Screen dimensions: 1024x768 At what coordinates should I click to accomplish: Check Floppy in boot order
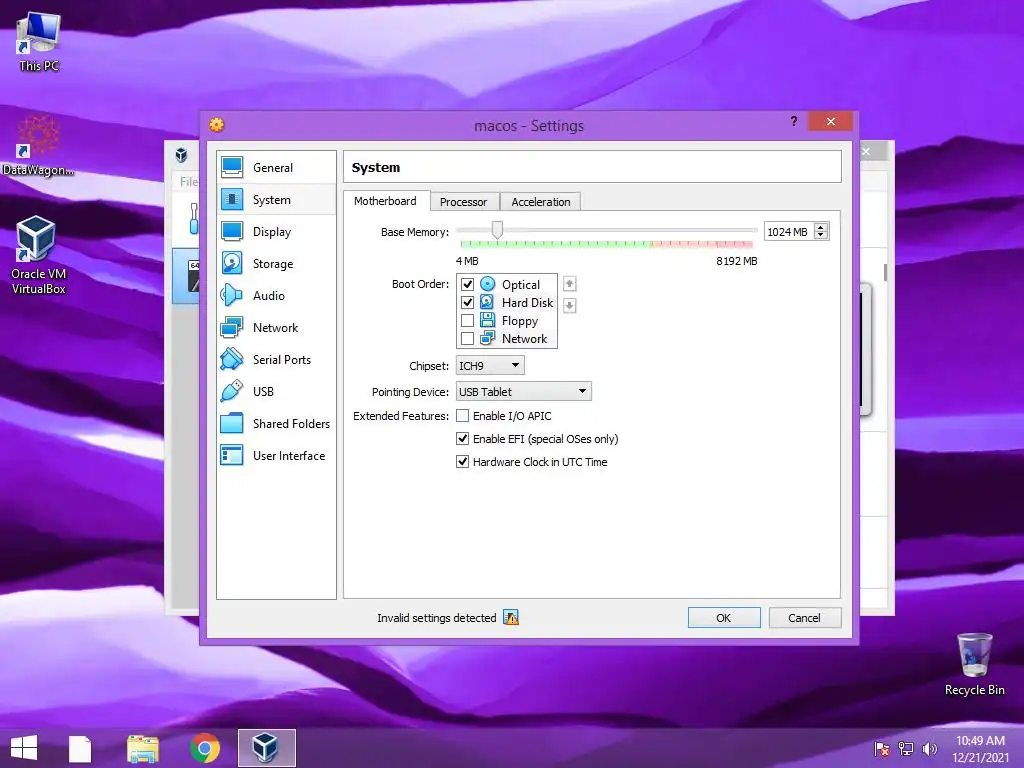pyautogui.click(x=467, y=321)
